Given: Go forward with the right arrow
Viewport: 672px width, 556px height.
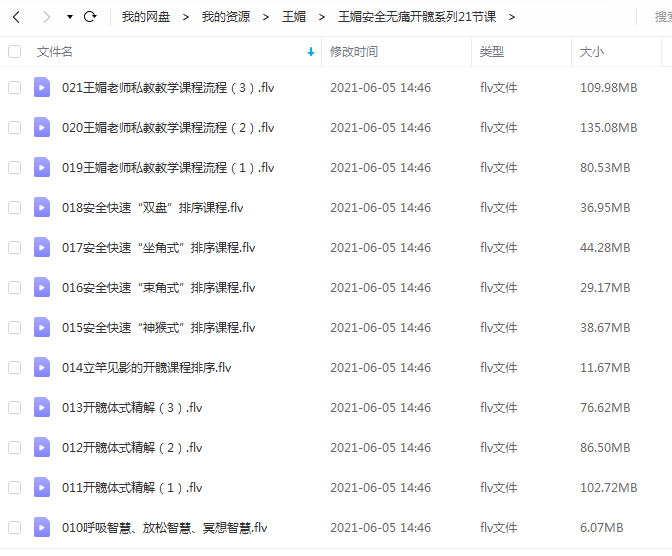Looking at the screenshot, I should (x=47, y=17).
